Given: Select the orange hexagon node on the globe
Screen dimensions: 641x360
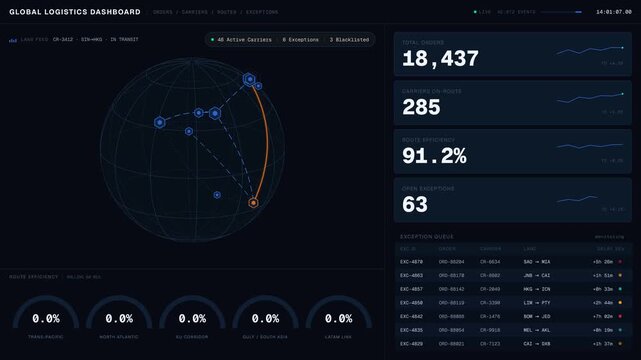Looking at the screenshot, I should 253,203.
